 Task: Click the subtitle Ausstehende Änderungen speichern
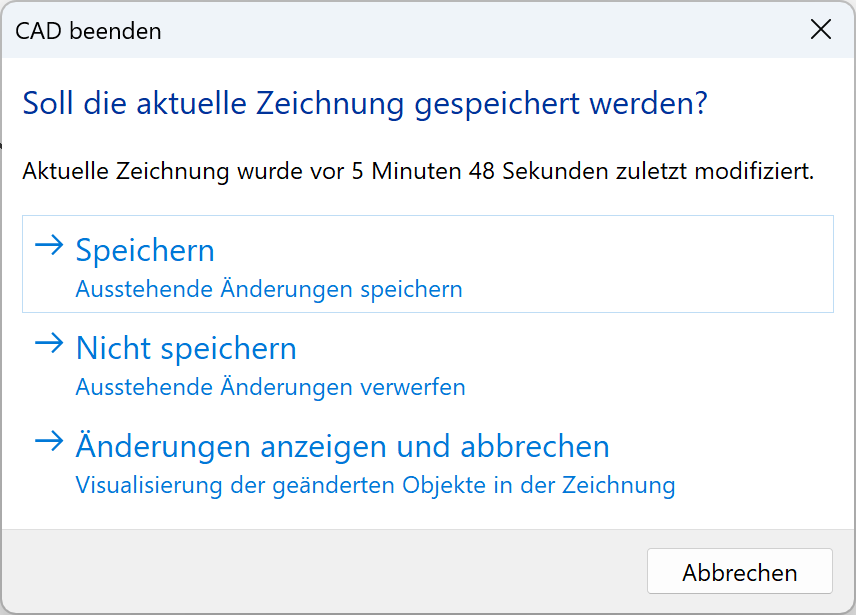269,289
